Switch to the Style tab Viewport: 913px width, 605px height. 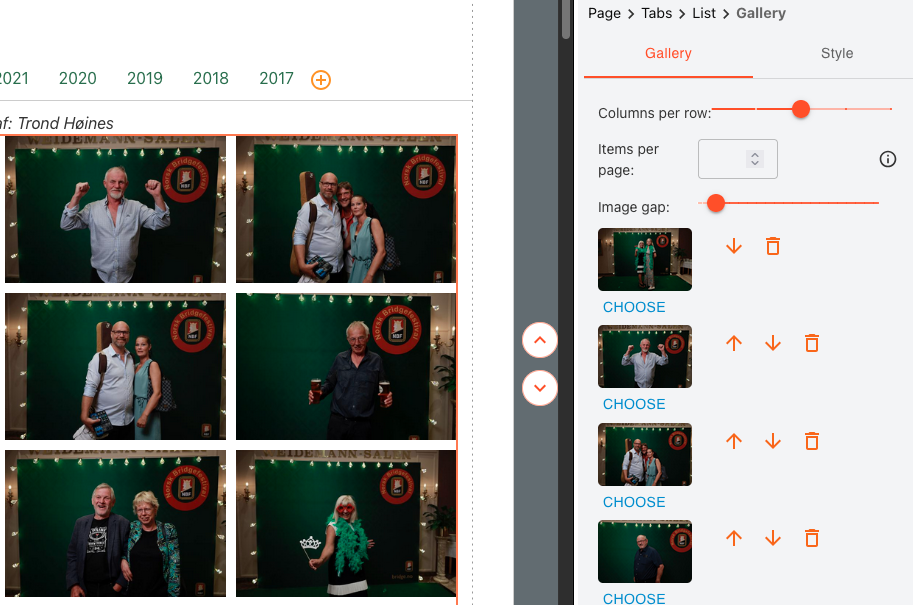836,53
